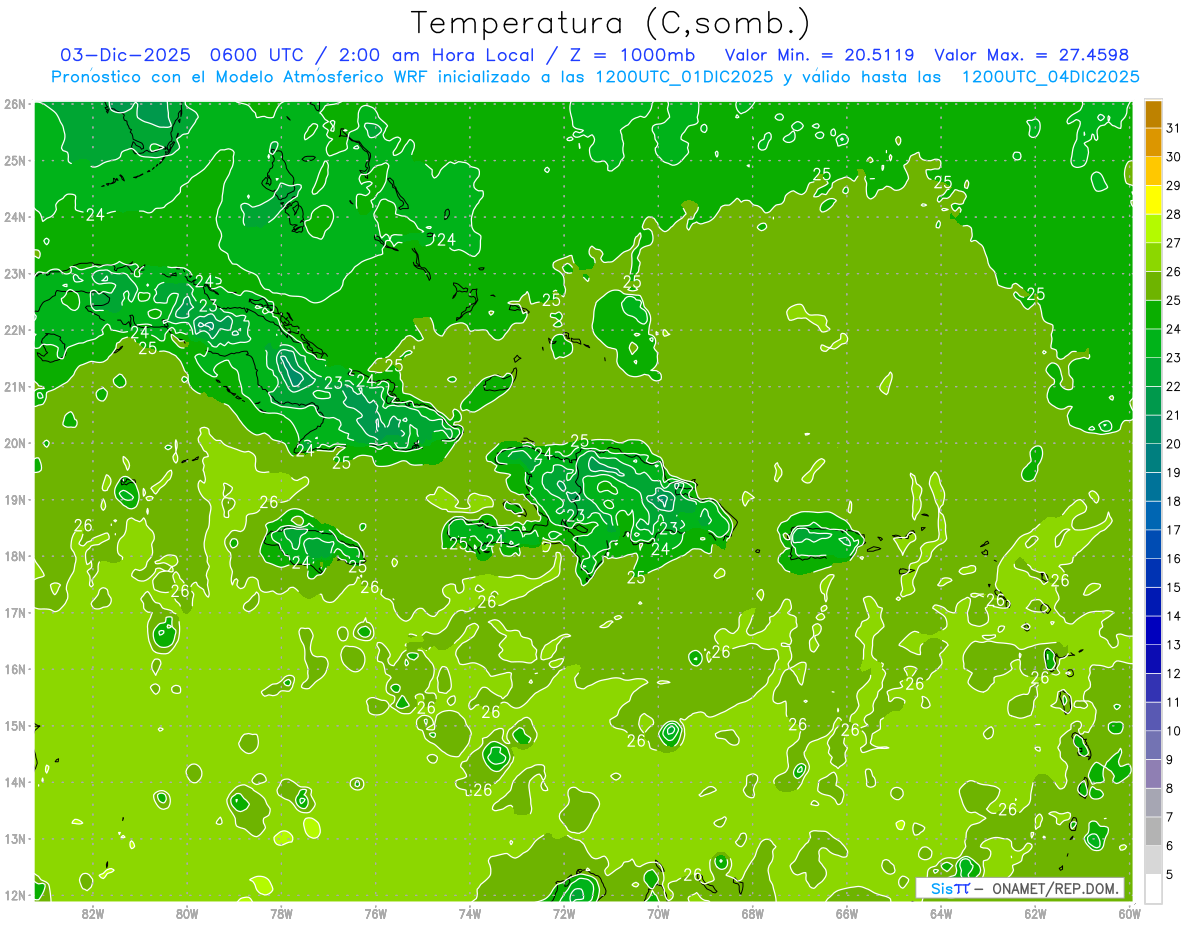Click the legend value '31'

click(x=1174, y=129)
